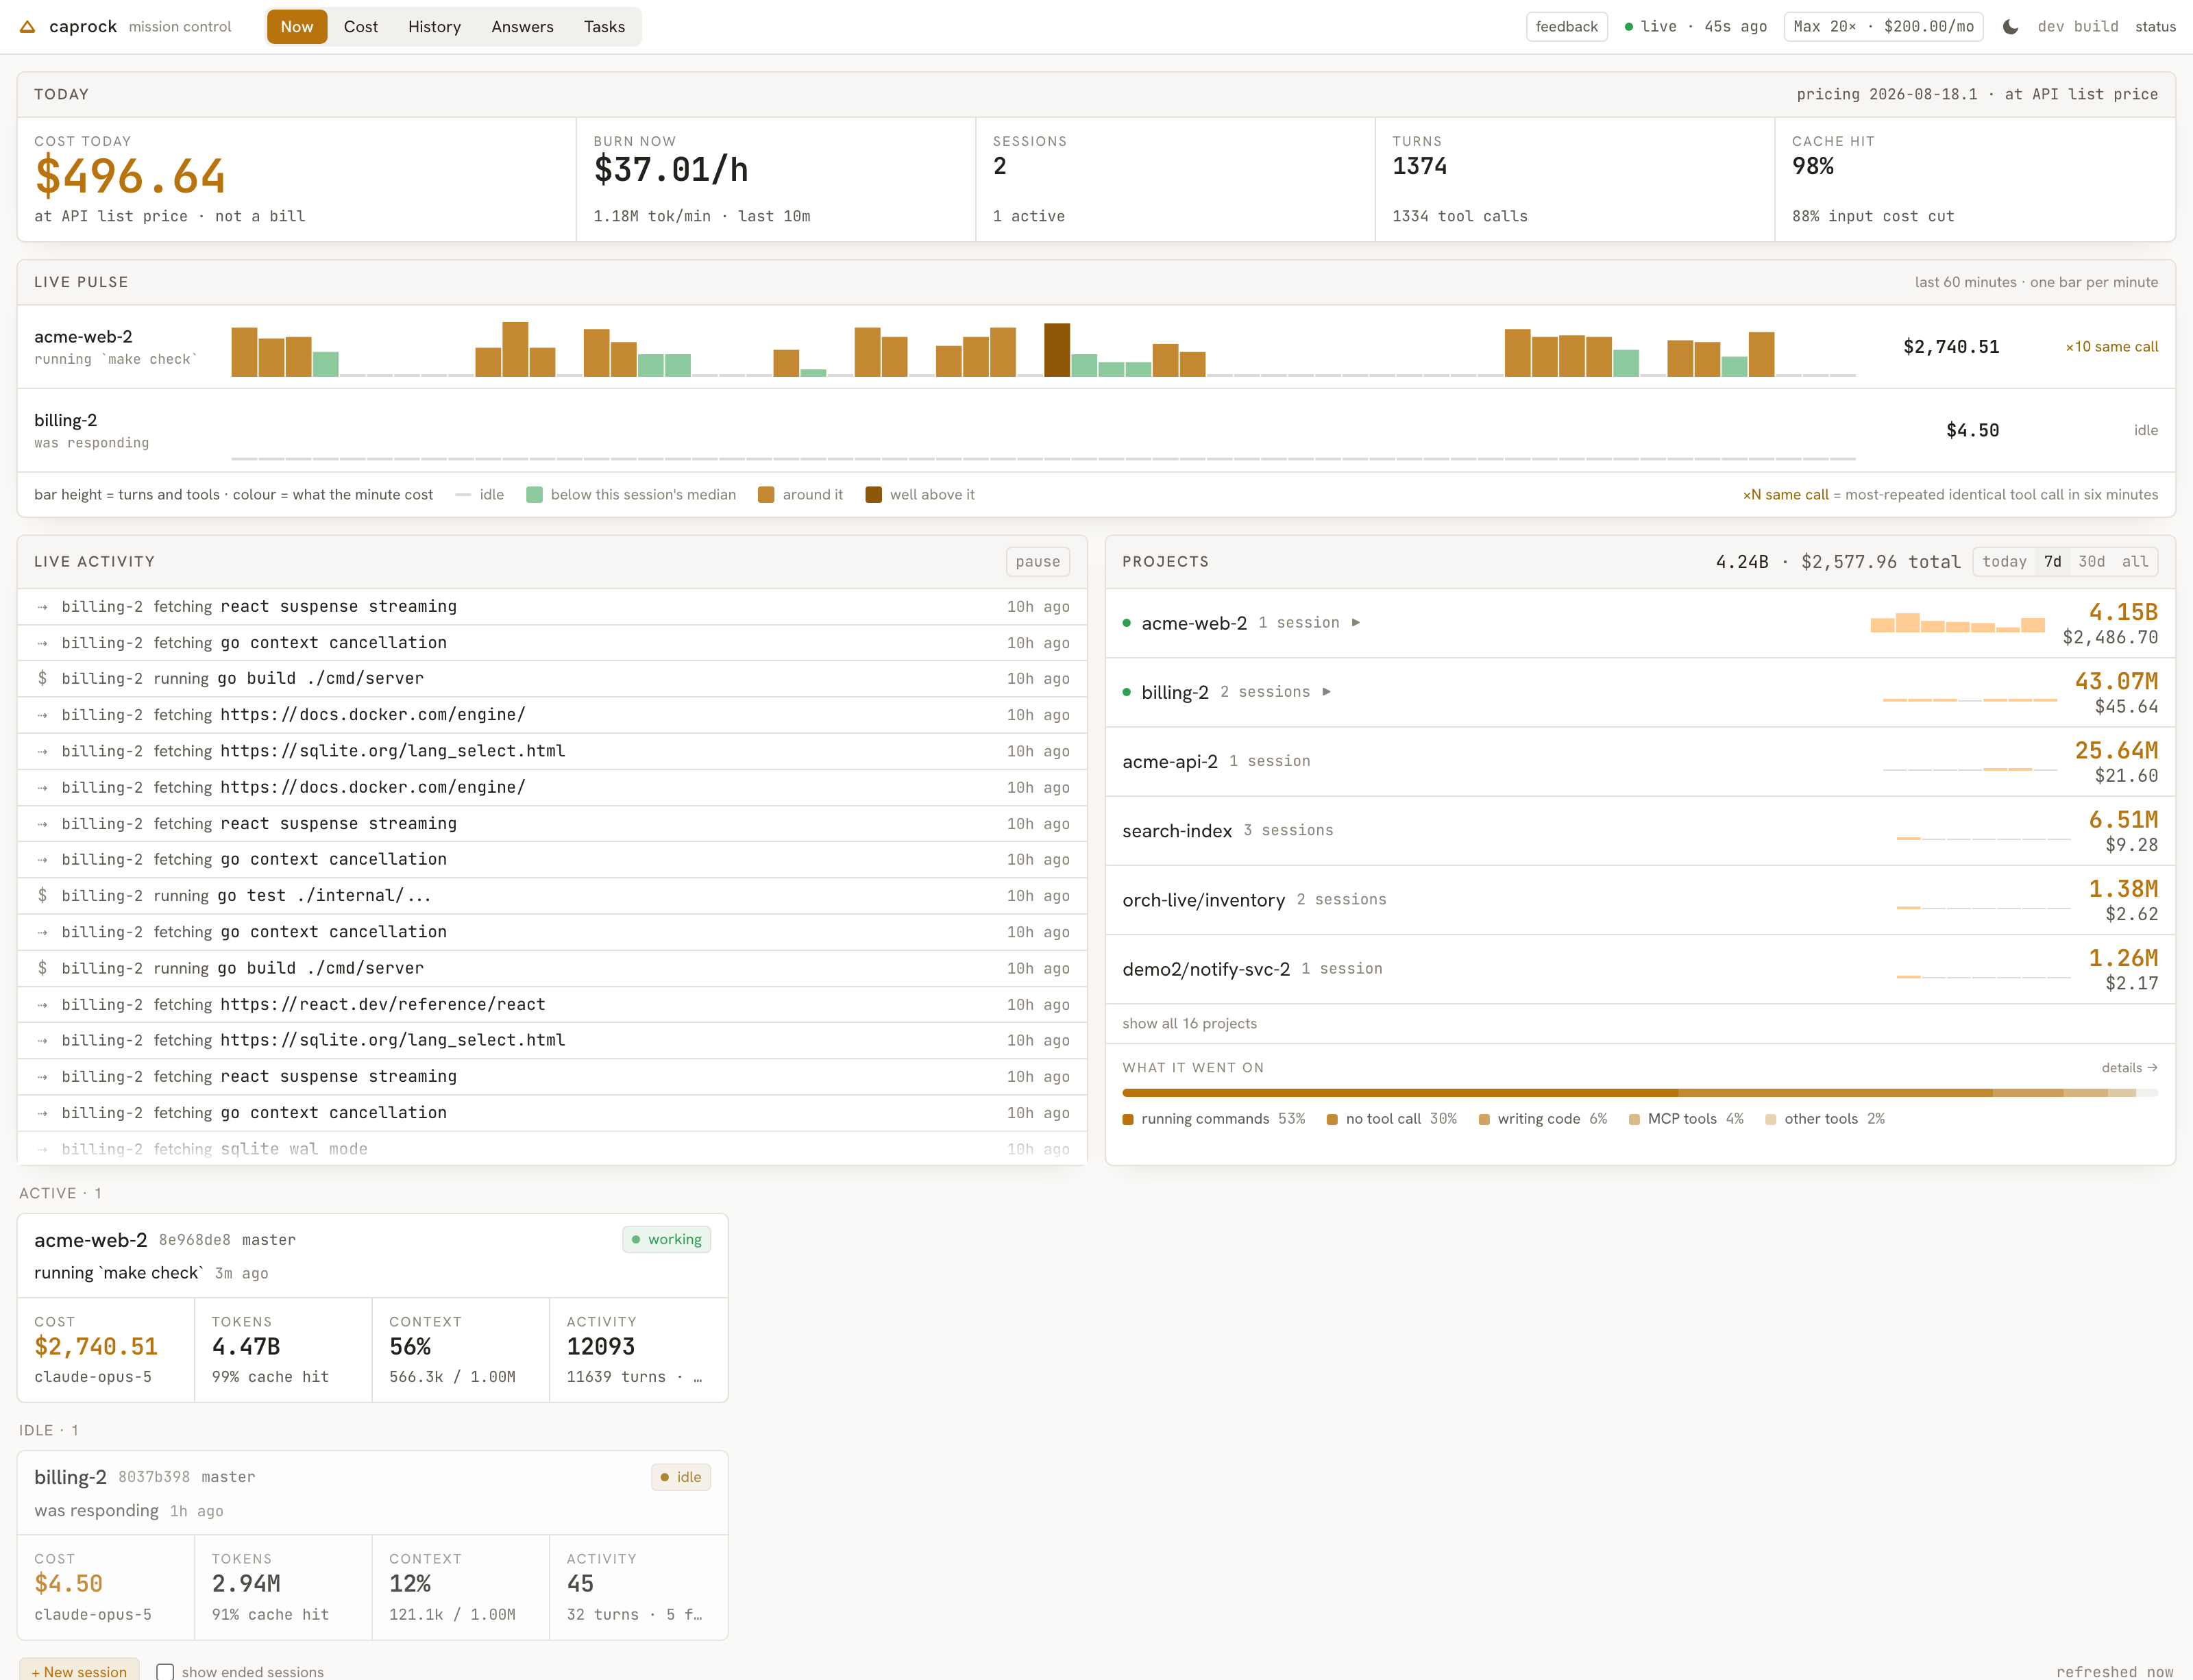Open the acme-web-2 active session card
The image size is (2193, 1680).
[x=372, y=1308]
